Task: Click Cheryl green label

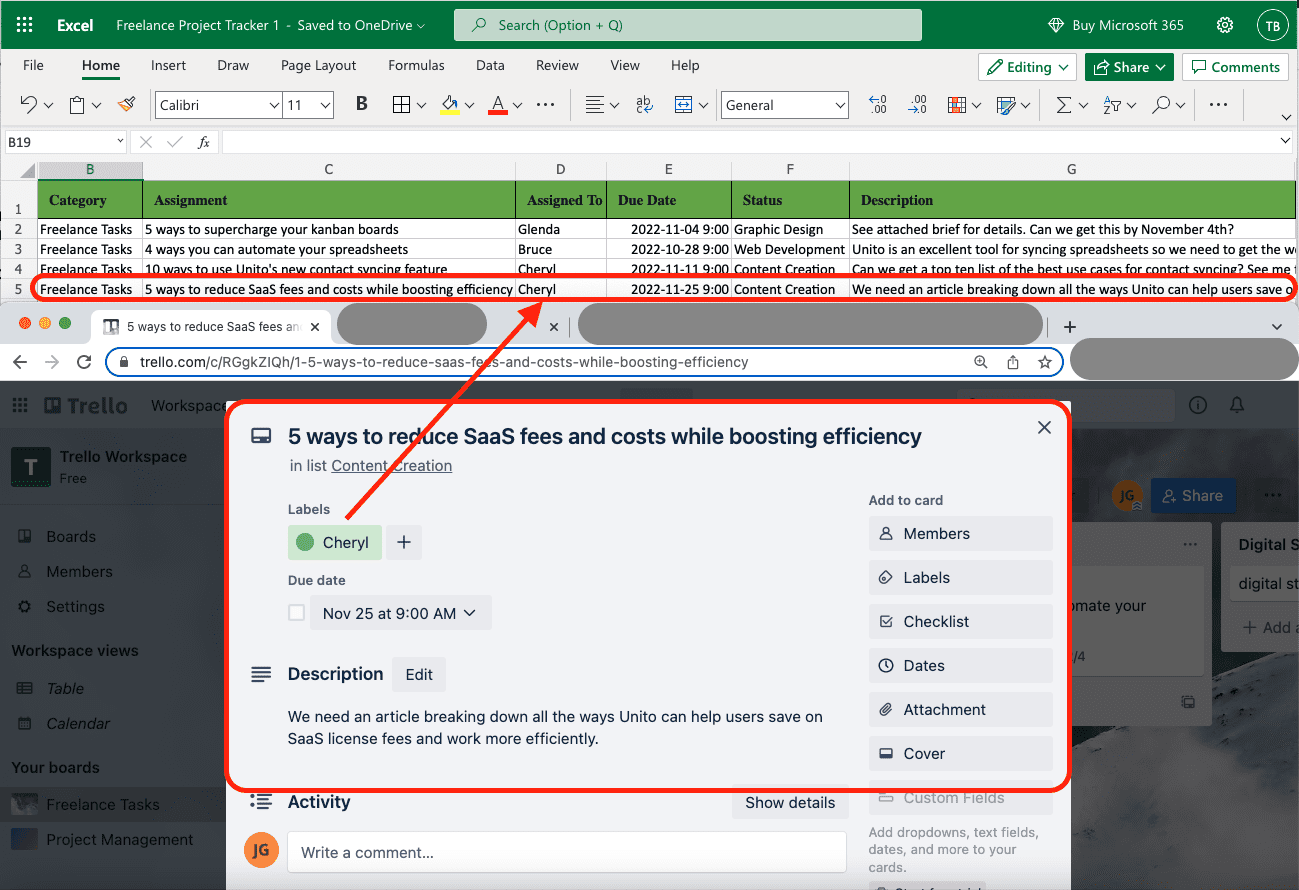Action: click(335, 543)
